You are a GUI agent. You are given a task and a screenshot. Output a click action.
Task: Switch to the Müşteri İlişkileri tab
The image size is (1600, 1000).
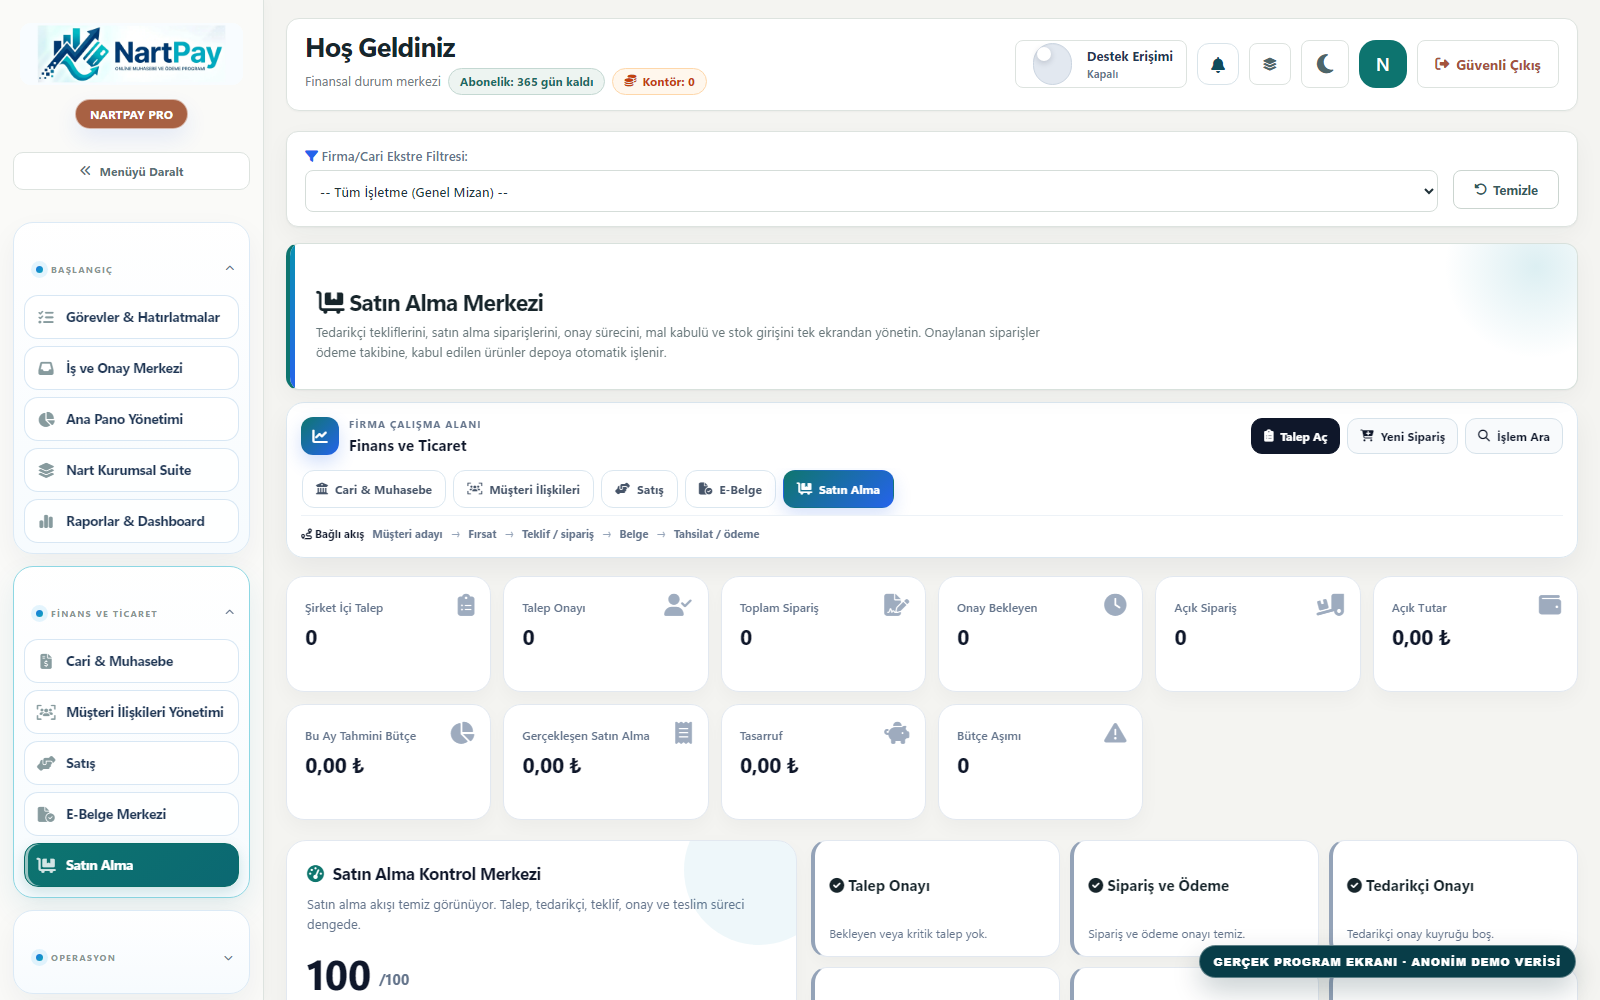coord(523,489)
